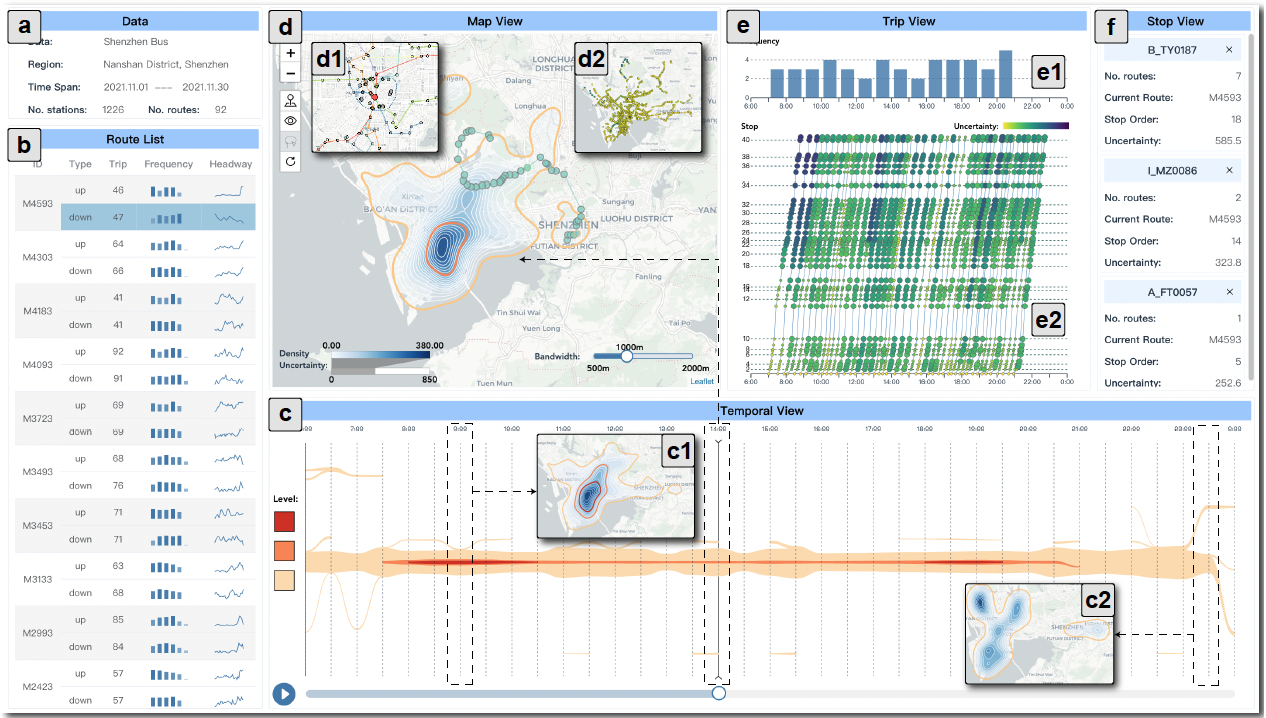Click the refresh icon in map toolbar
The height and width of the screenshot is (718, 1266).
tap(291, 160)
